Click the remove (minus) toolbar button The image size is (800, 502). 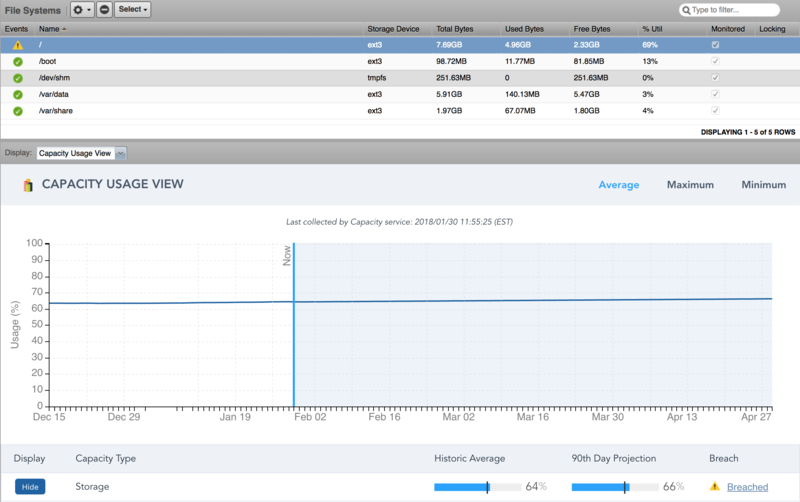(104, 10)
